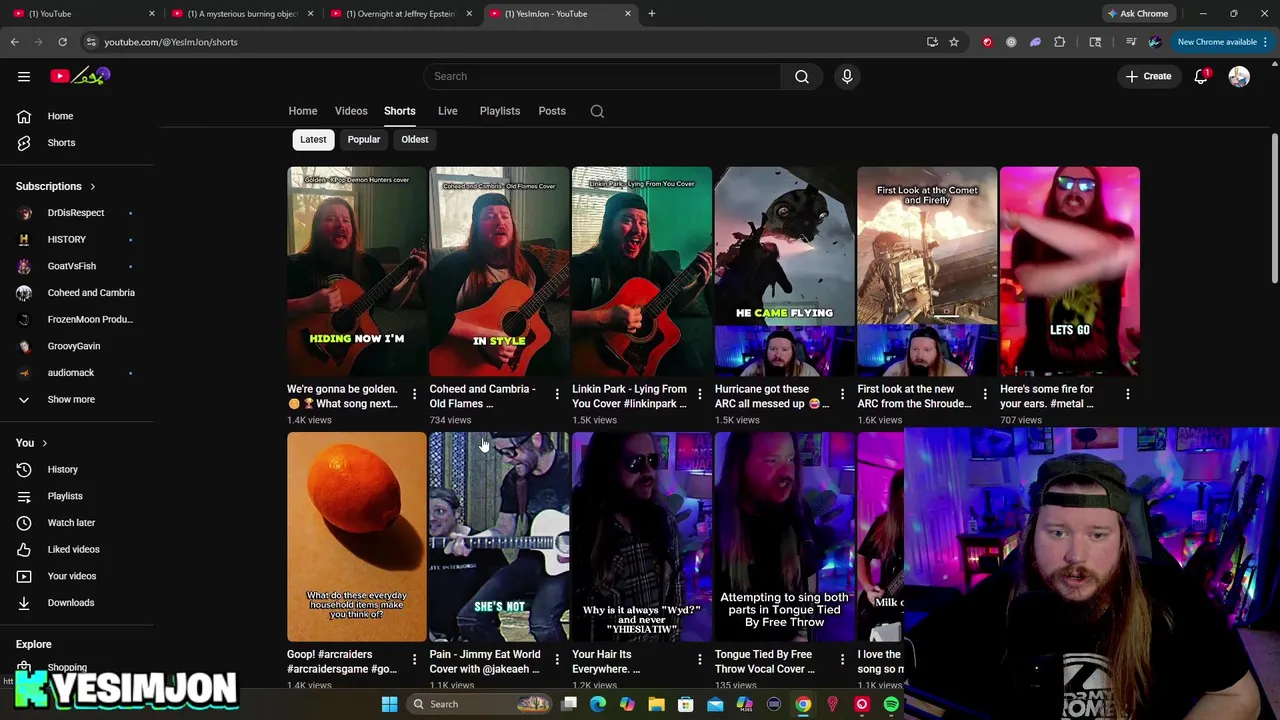The image size is (1280, 720).
Task: Open the channel Playlists tab
Action: coord(500,111)
